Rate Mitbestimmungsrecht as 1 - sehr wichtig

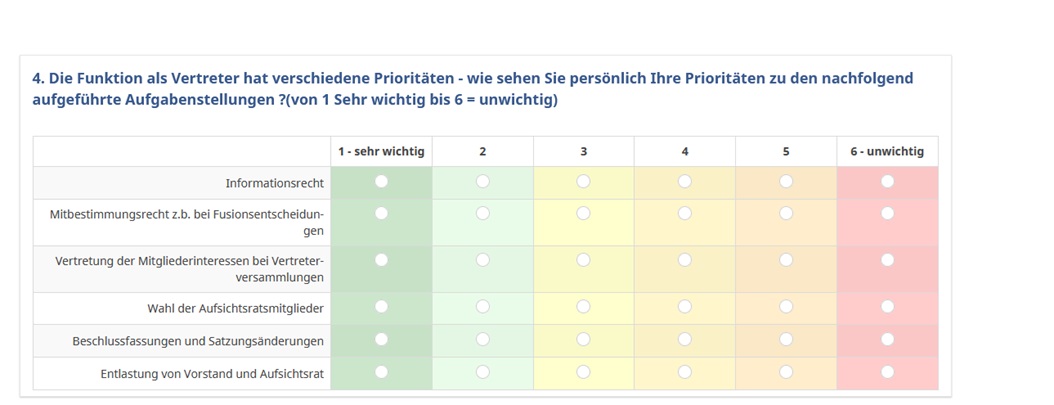pyautogui.click(x=381, y=213)
